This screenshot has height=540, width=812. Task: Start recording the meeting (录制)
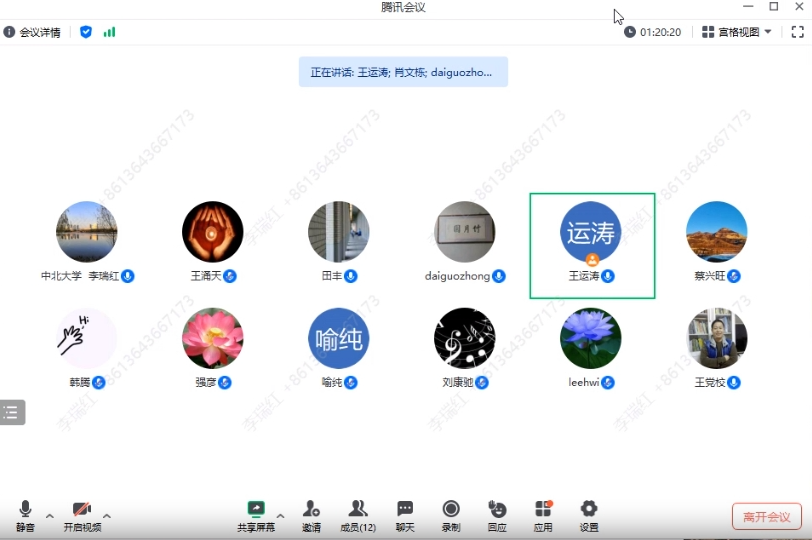click(x=451, y=515)
